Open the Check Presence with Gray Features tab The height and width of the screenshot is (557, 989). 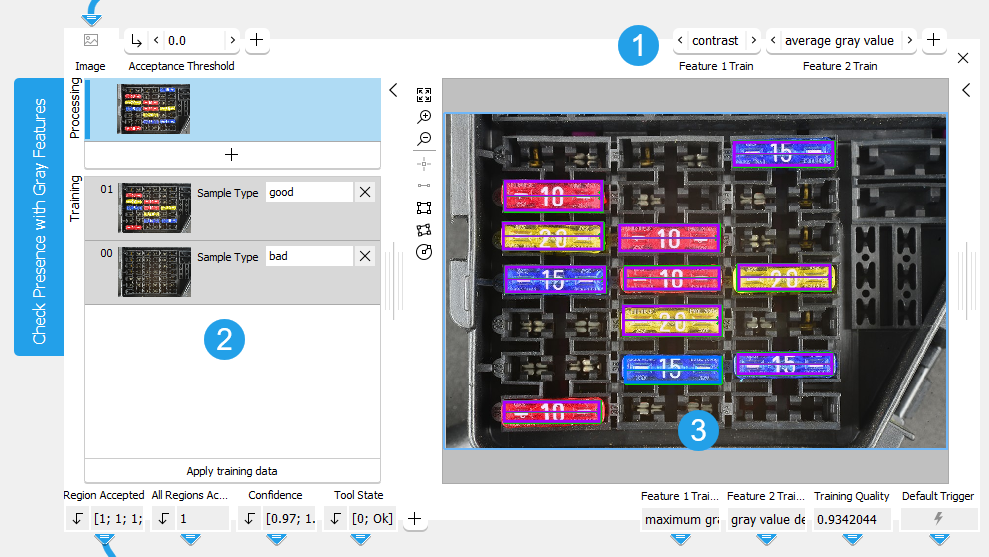39,217
